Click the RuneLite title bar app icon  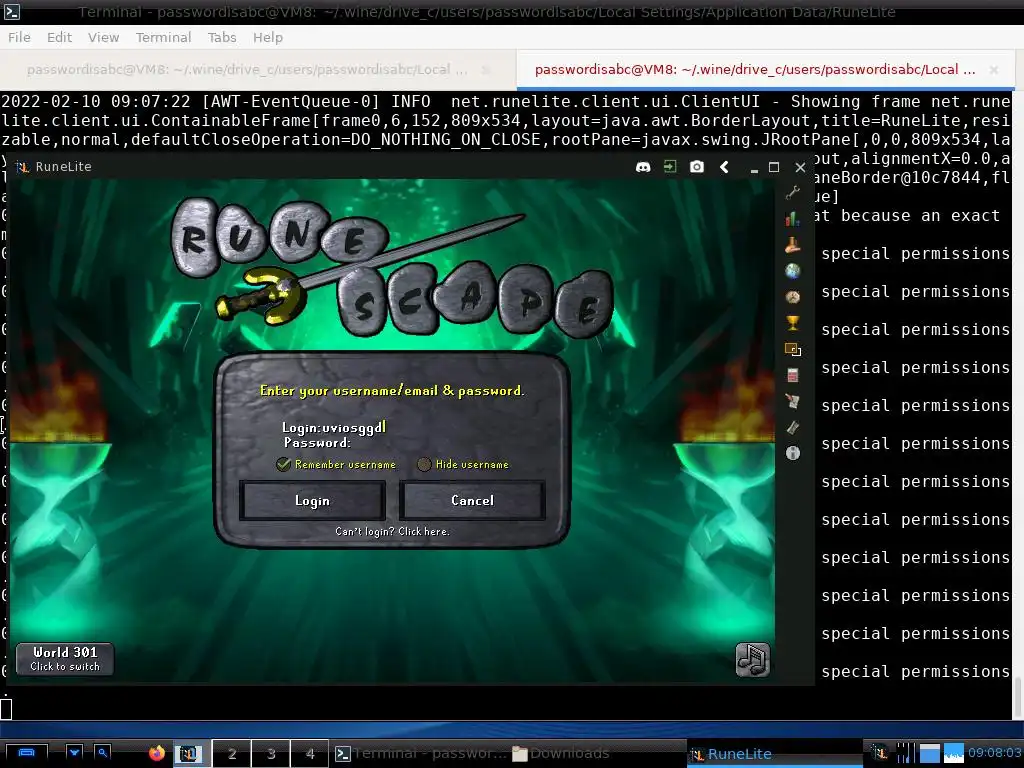coord(23,167)
